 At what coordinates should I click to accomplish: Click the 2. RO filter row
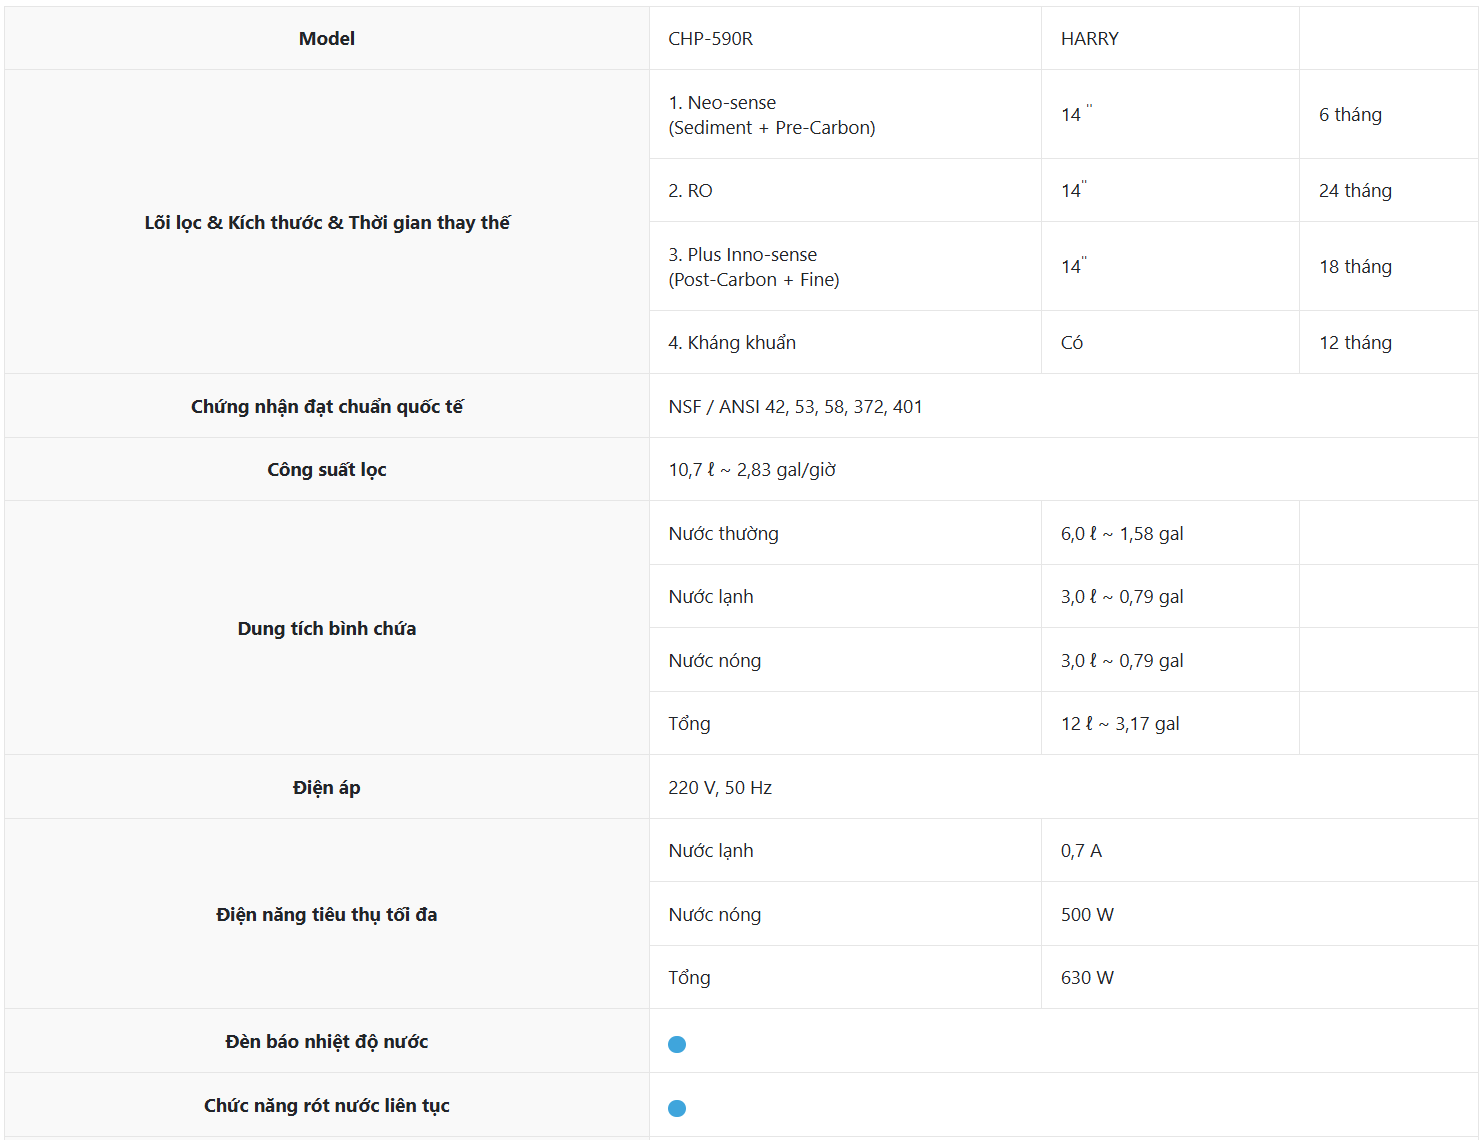click(691, 191)
